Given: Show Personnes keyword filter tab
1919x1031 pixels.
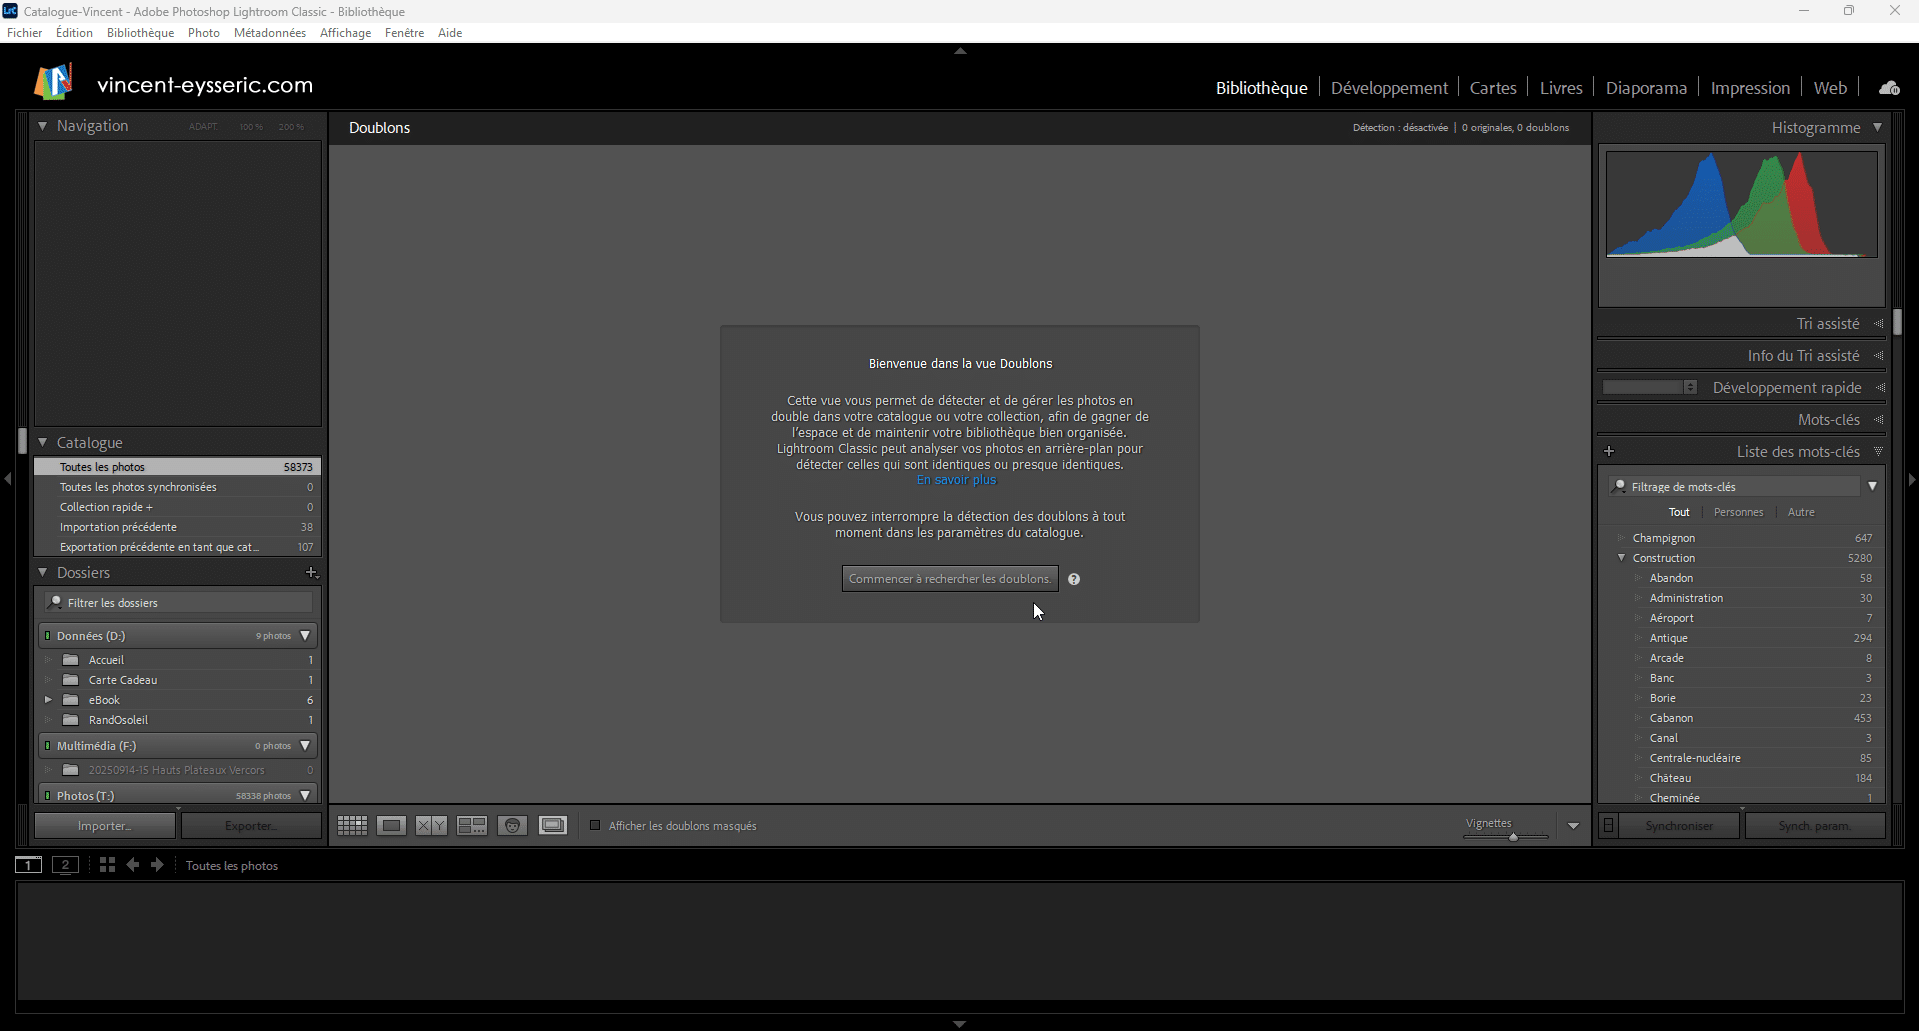Looking at the screenshot, I should click(1738, 512).
